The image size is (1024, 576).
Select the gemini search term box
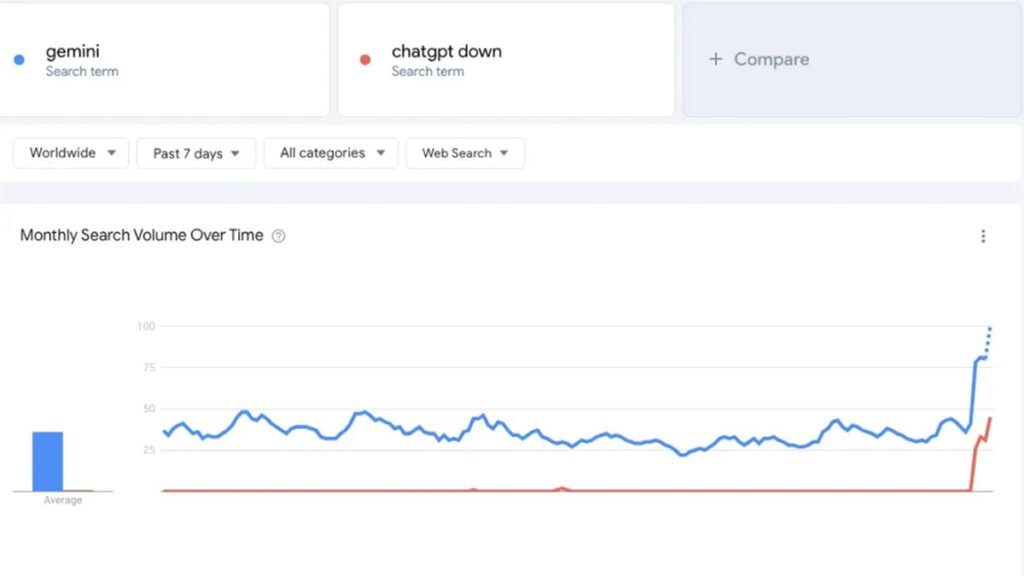click(165, 59)
